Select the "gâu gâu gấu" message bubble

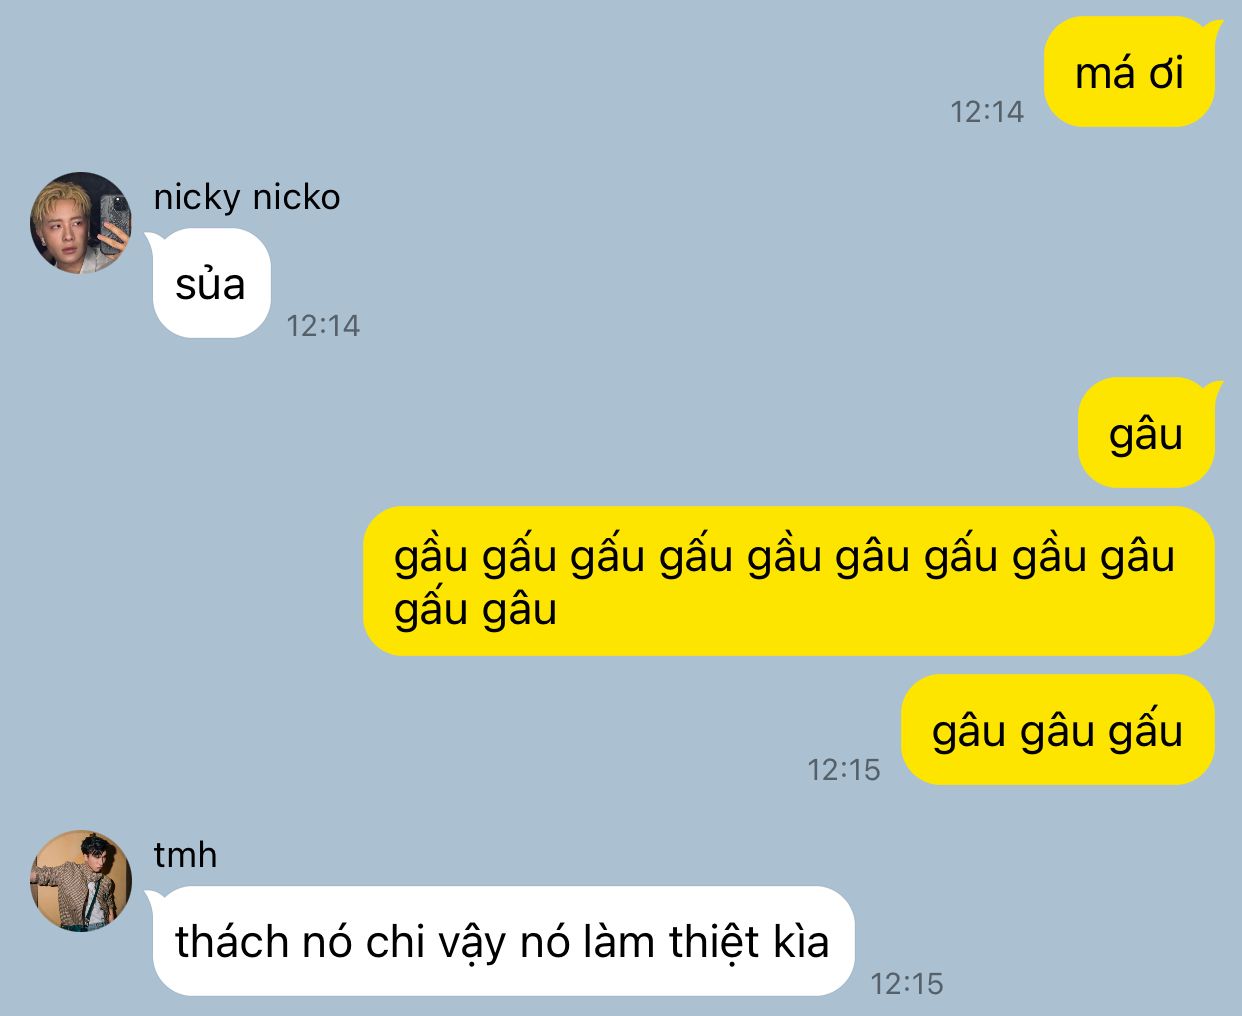[1057, 729]
